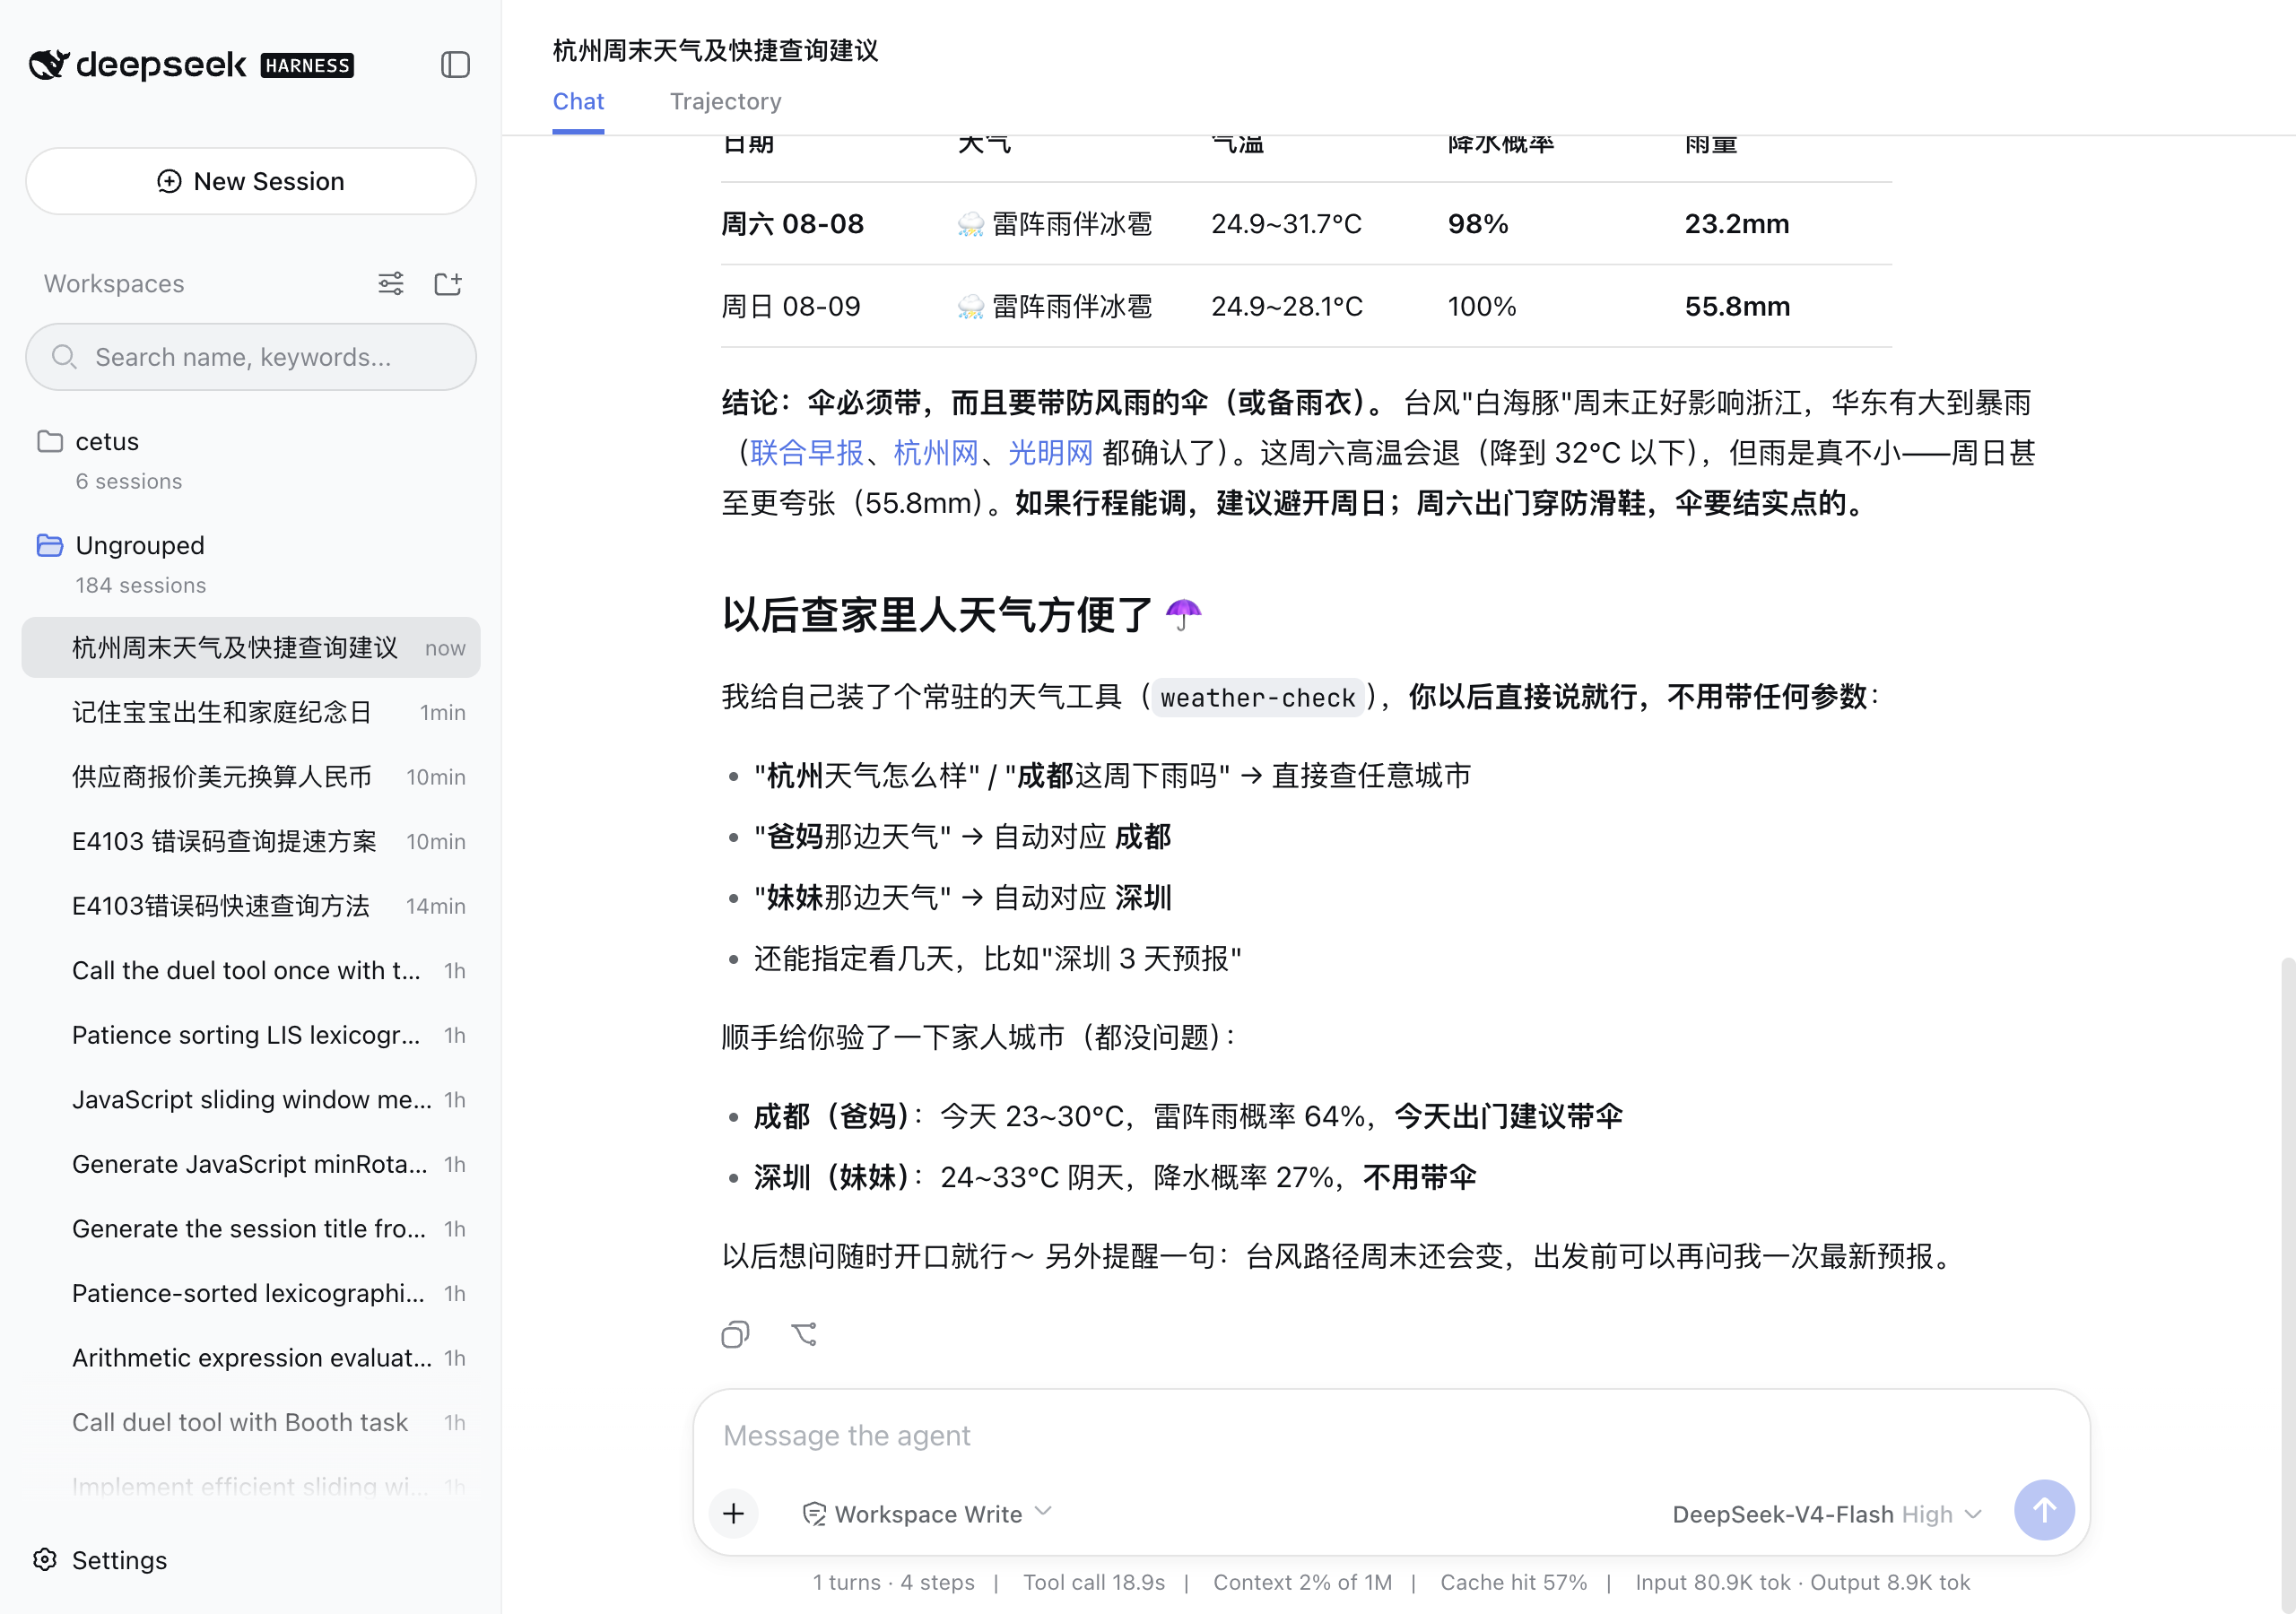Open the workspace filter settings icon
The height and width of the screenshot is (1614, 2296).
click(391, 284)
